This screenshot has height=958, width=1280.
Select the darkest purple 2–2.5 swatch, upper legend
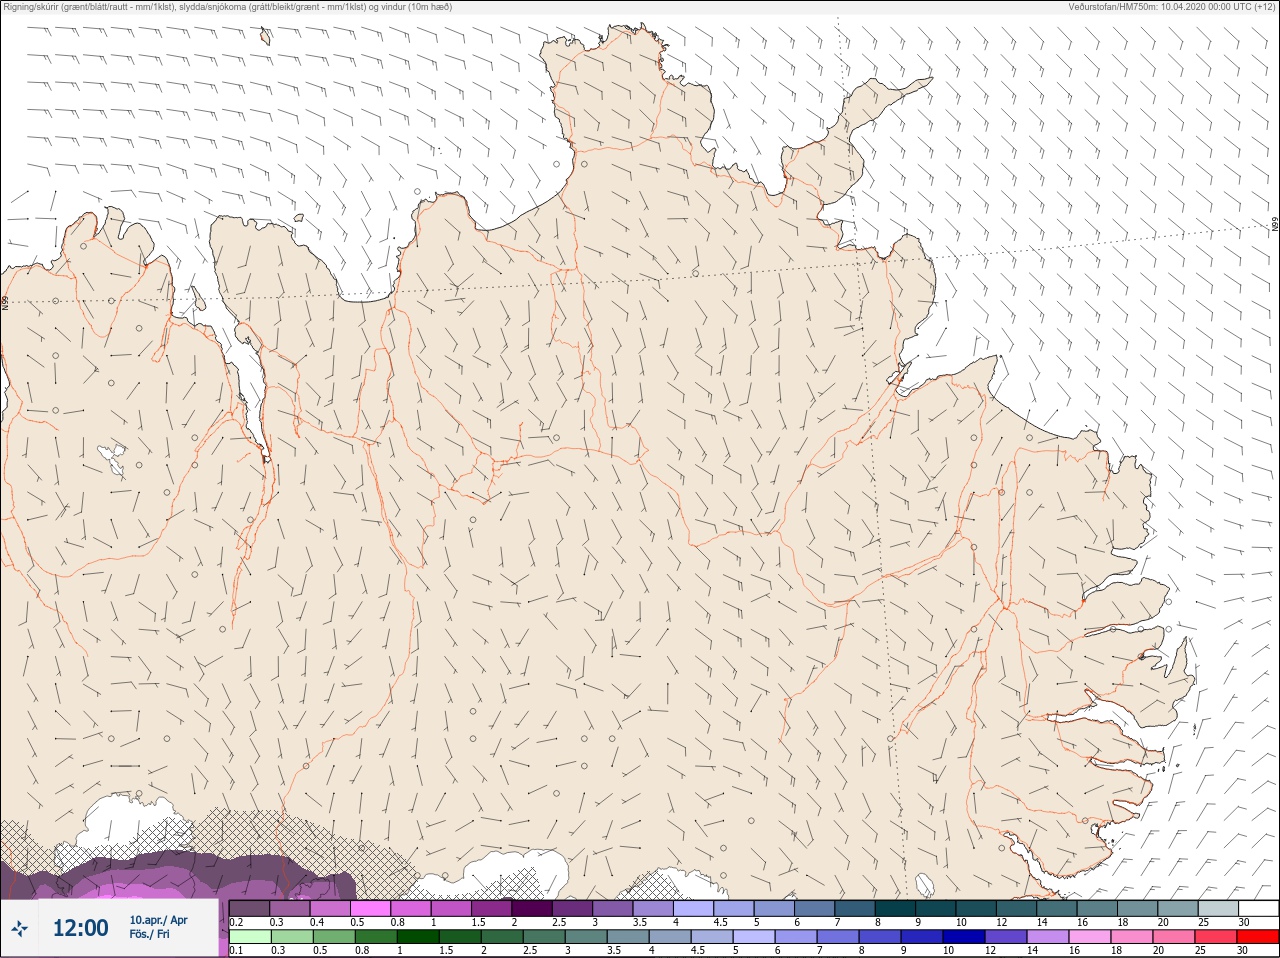[x=533, y=908]
